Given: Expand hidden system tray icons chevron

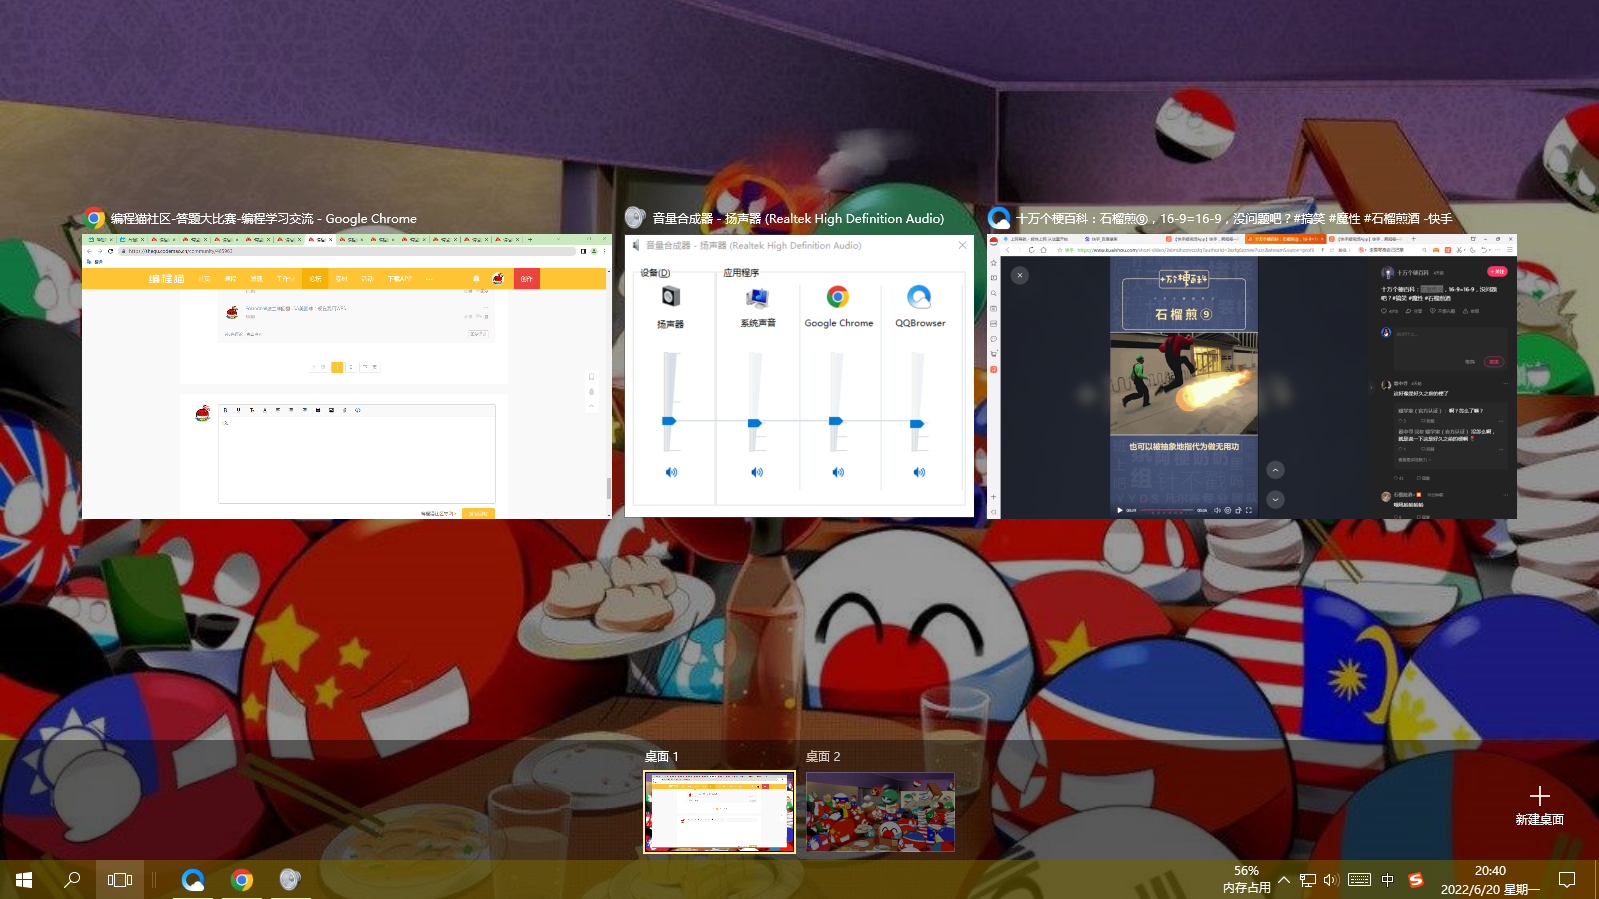Looking at the screenshot, I should pos(1284,880).
